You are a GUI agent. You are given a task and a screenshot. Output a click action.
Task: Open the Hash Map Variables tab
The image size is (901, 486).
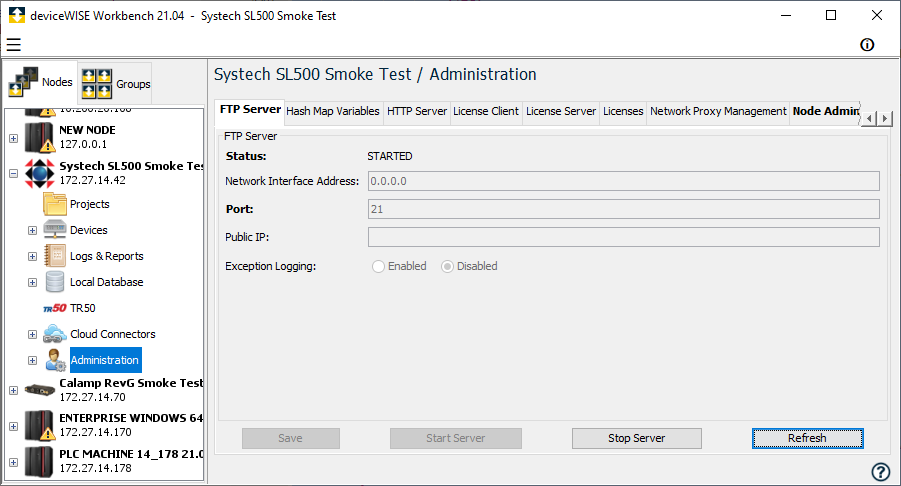pyautogui.click(x=333, y=111)
